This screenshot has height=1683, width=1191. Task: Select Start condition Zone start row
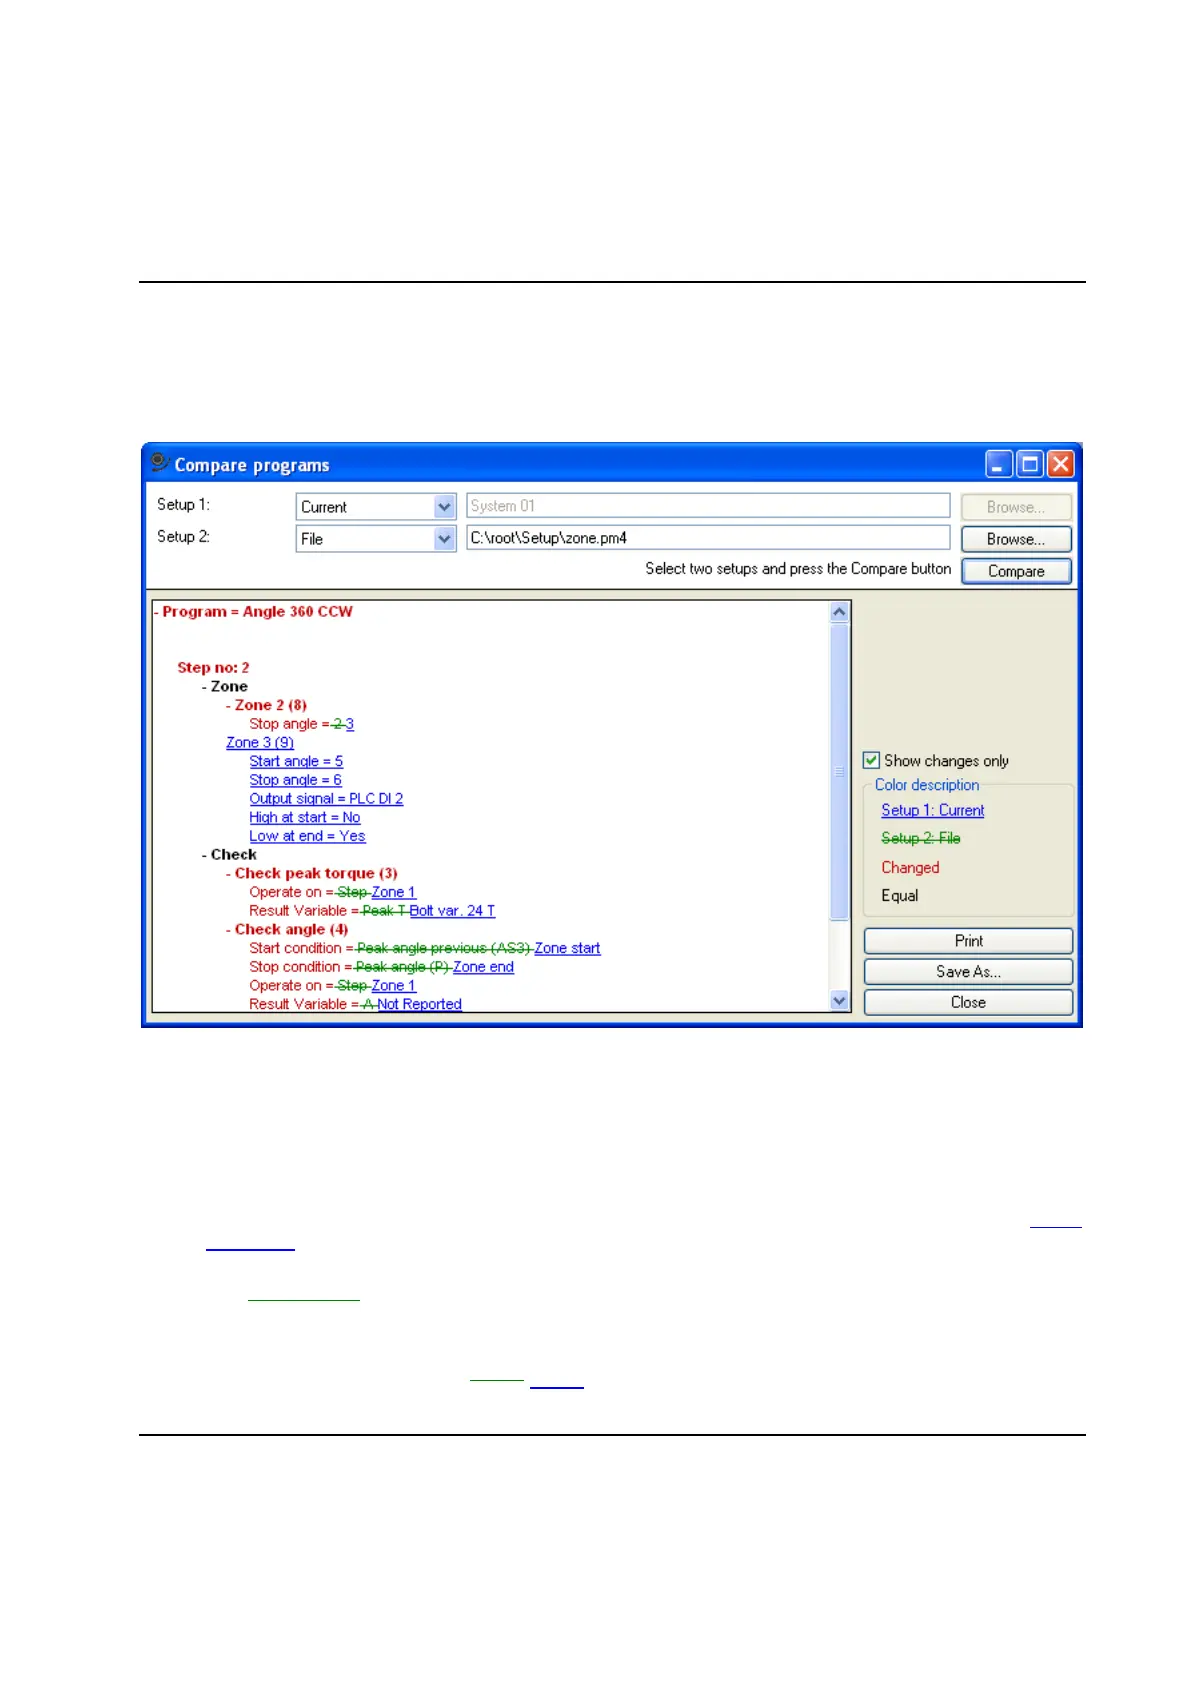[x=425, y=948]
